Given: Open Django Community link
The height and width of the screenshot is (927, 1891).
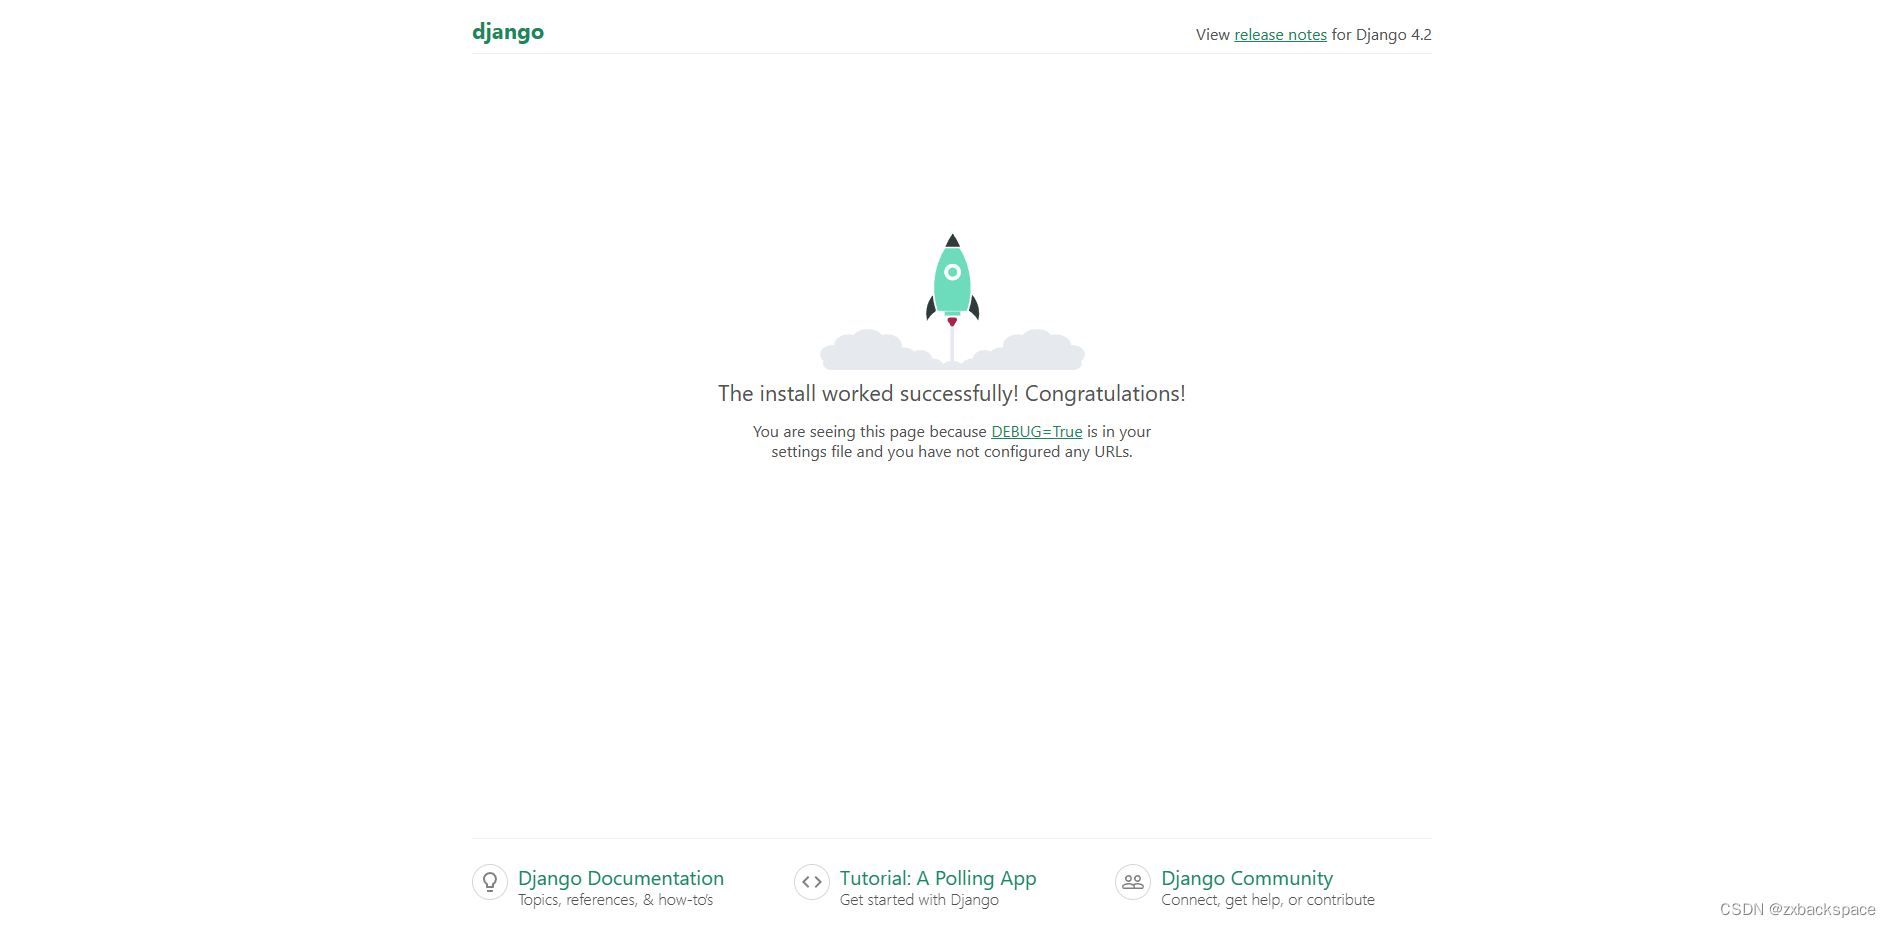Looking at the screenshot, I should pyautogui.click(x=1246, y=878).
